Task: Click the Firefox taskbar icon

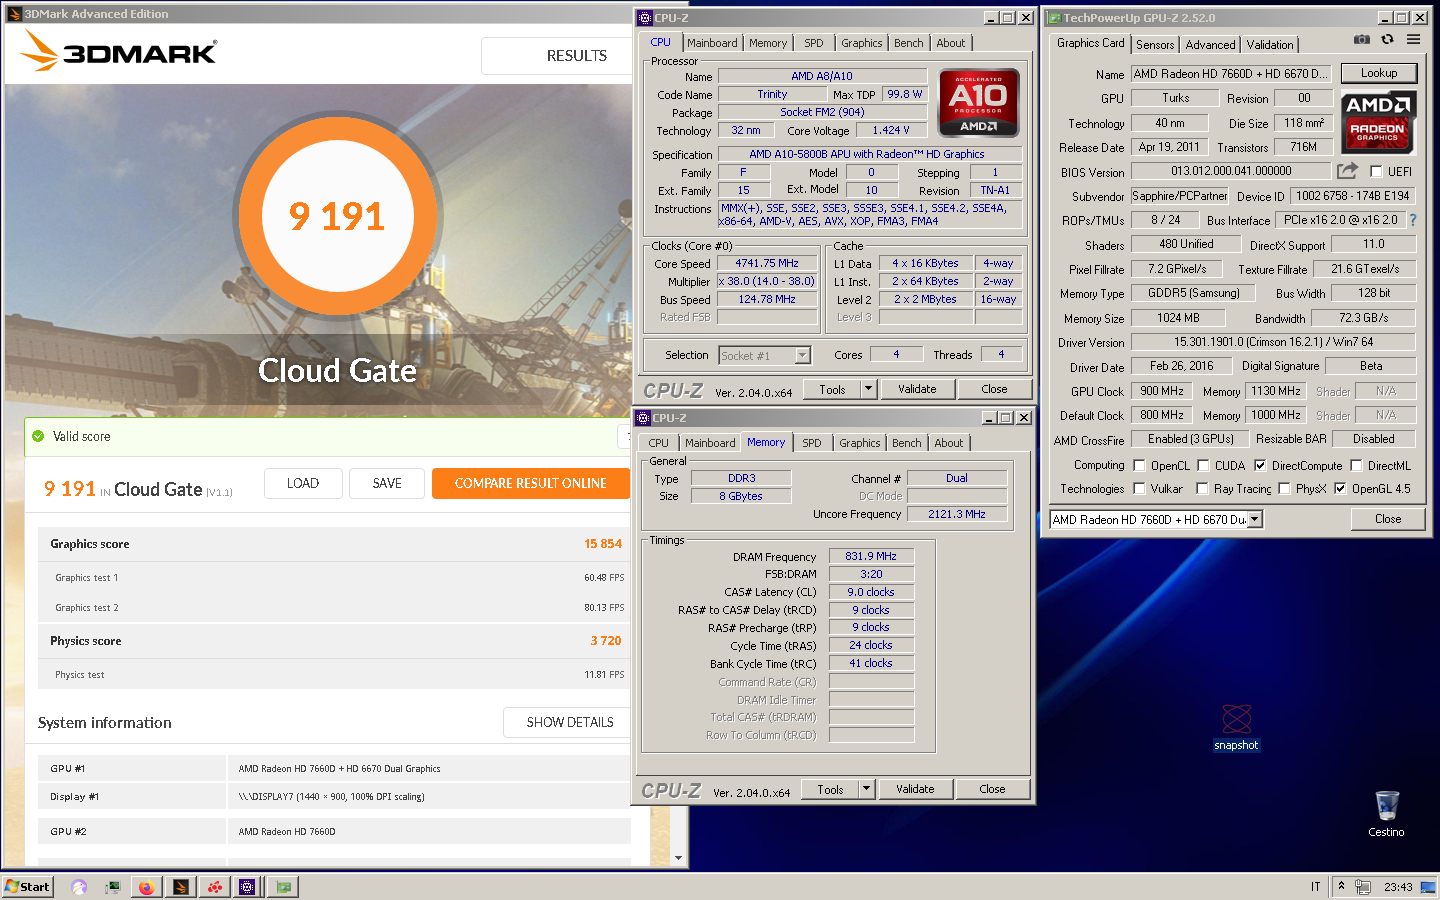Action: click(146, 887)
